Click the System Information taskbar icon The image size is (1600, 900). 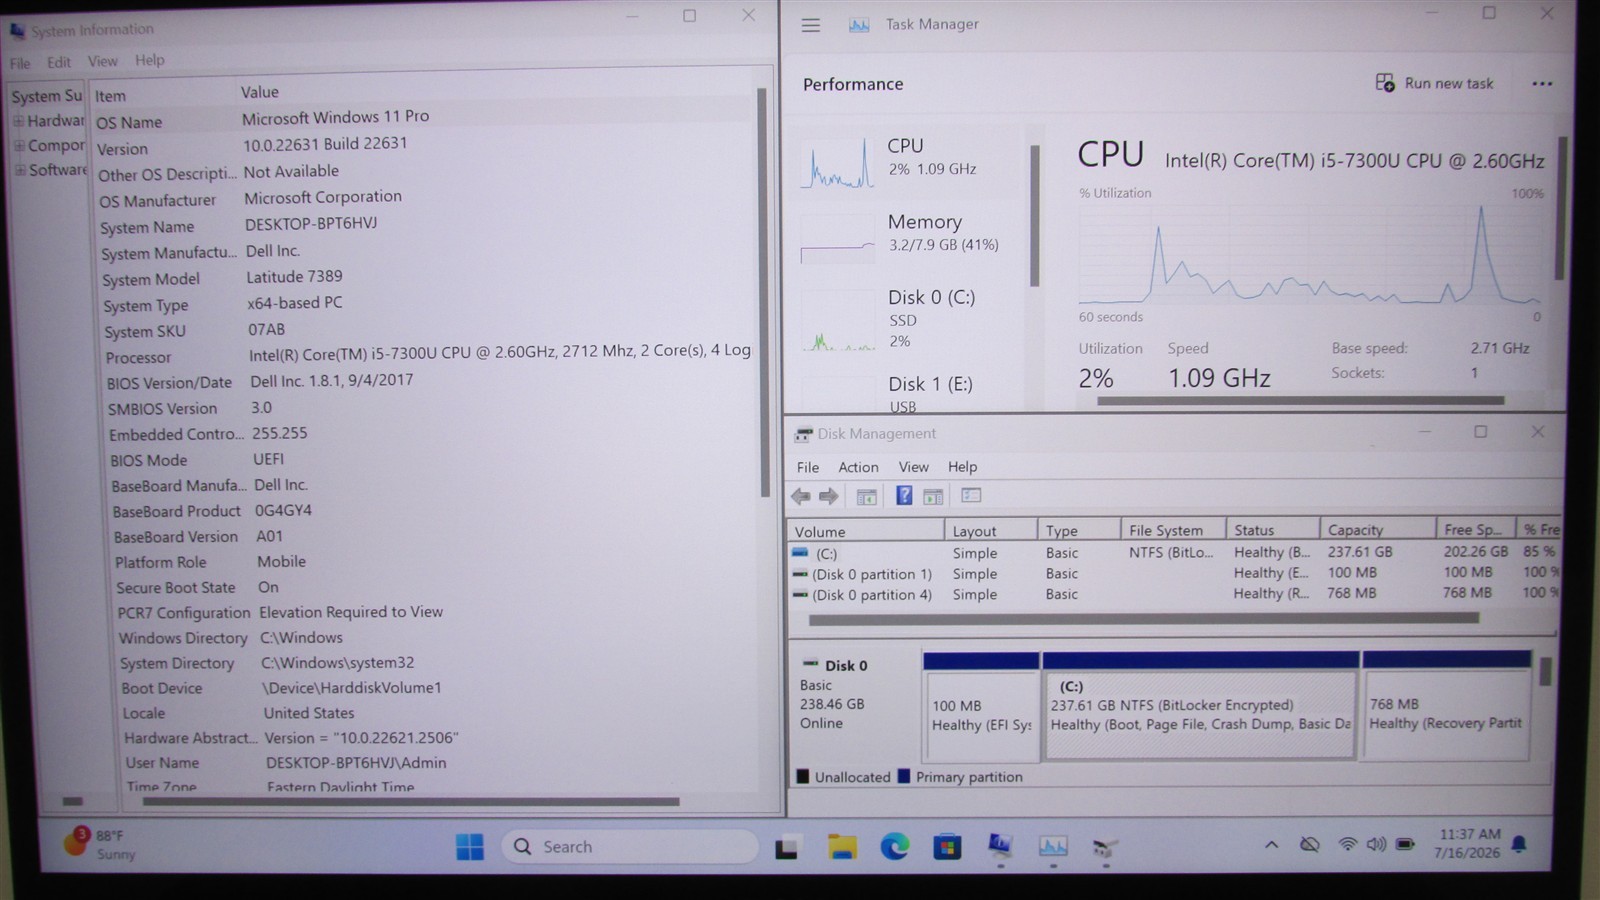999,847
